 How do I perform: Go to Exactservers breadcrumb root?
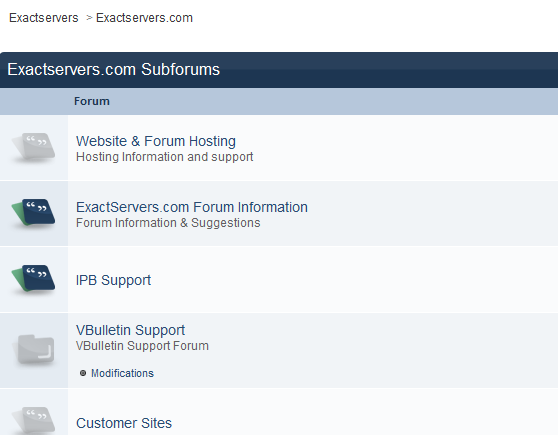pos(43,18)
